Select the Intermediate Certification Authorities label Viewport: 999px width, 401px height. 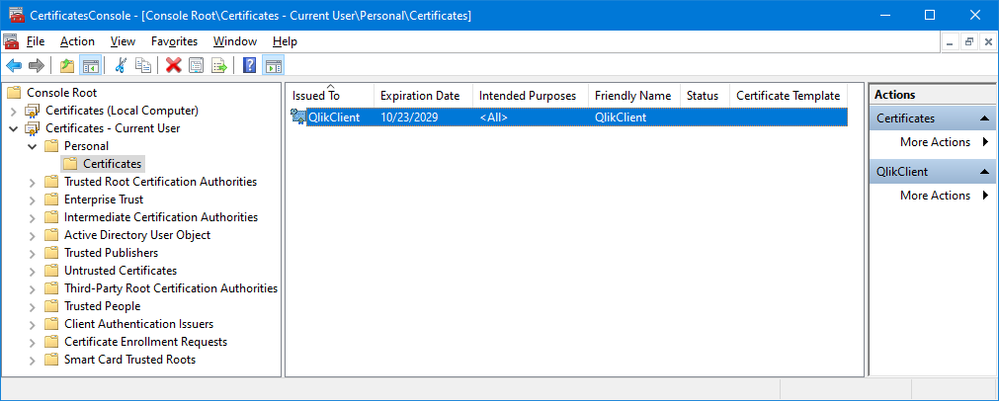click(x=161, y=217)
